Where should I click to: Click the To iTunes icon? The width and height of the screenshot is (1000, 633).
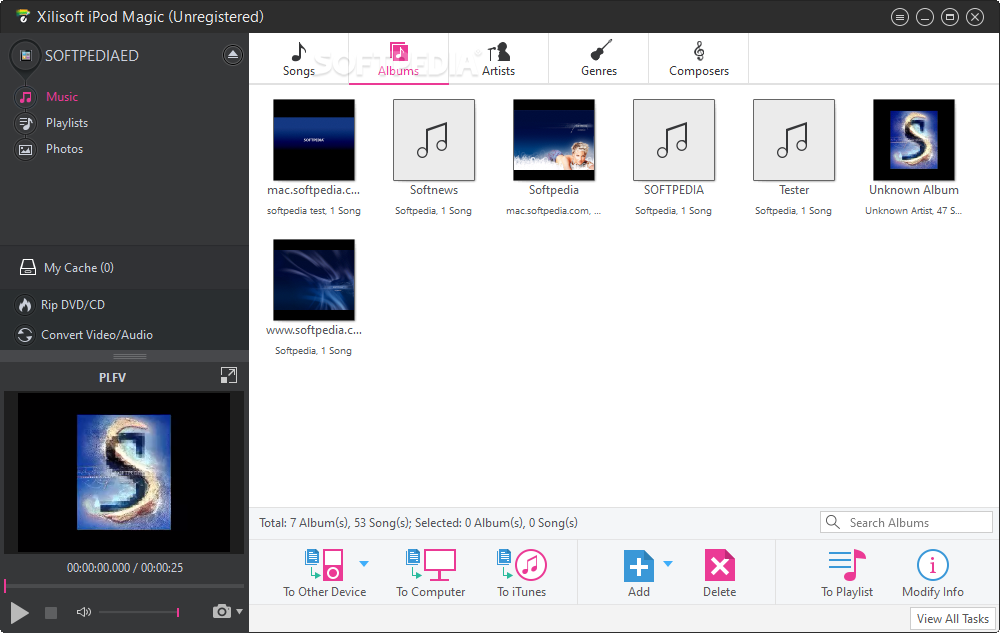pyautogui.click(x=522, y=564)
